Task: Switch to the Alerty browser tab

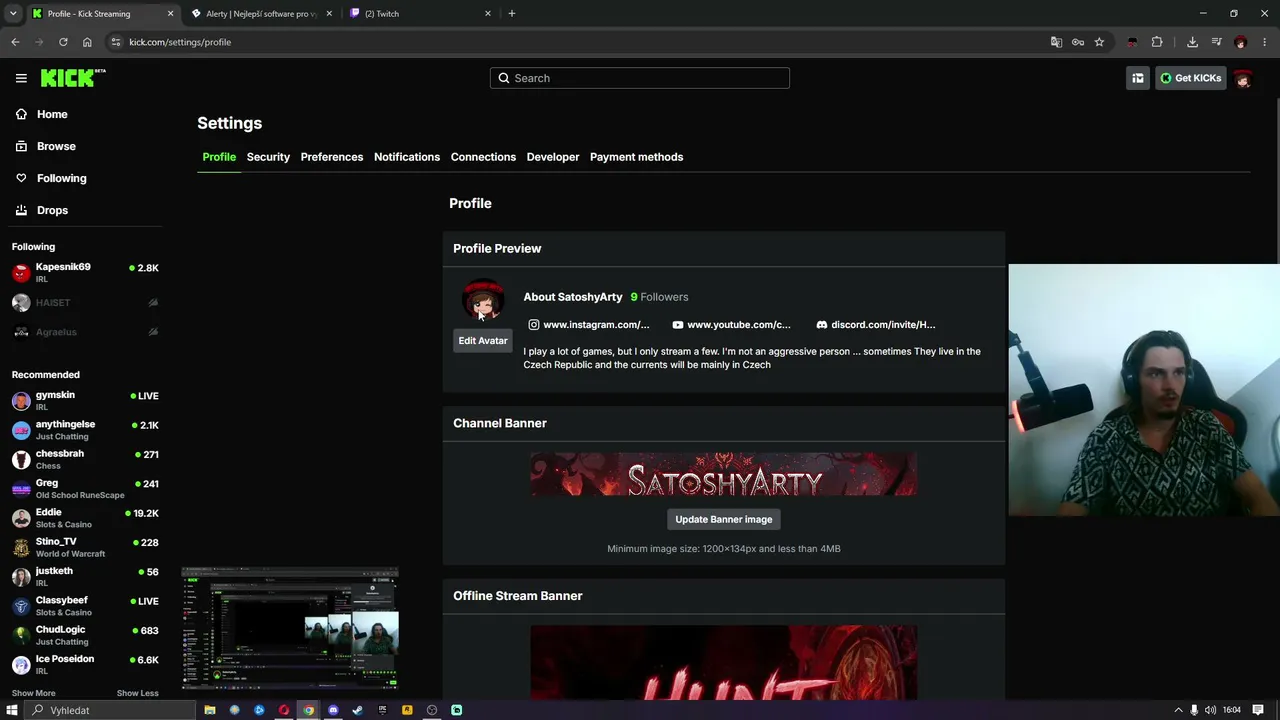Action: point(262,13)
